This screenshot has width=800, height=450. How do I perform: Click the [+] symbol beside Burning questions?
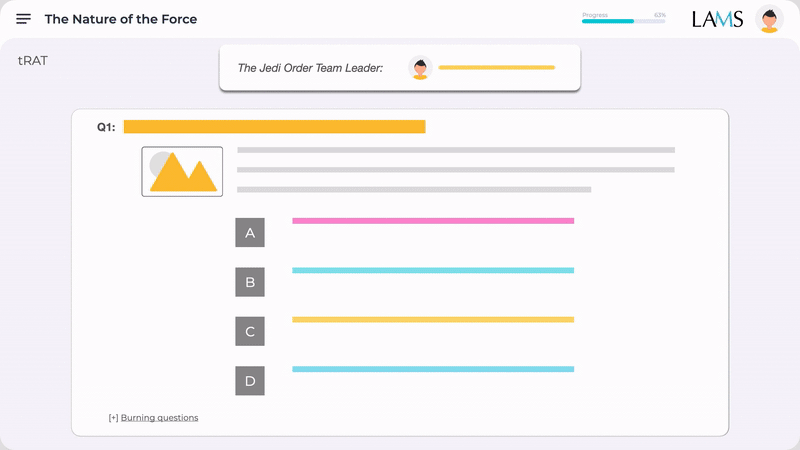click(x=113, y=418)
